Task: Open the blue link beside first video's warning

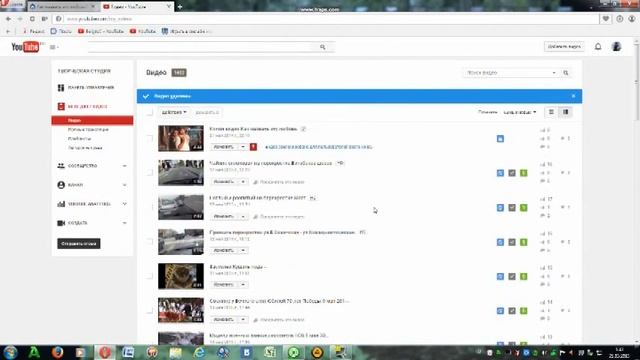Action: tap(319, 147)
